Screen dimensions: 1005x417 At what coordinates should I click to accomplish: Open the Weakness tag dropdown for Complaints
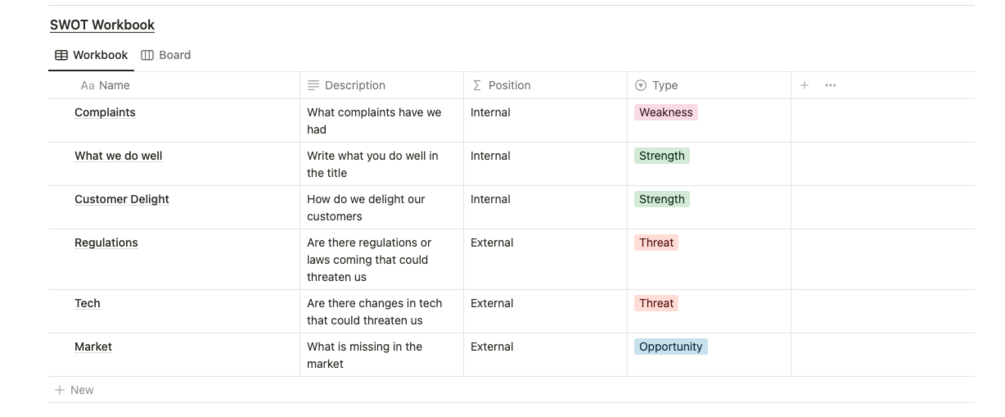tap(665, 113)
